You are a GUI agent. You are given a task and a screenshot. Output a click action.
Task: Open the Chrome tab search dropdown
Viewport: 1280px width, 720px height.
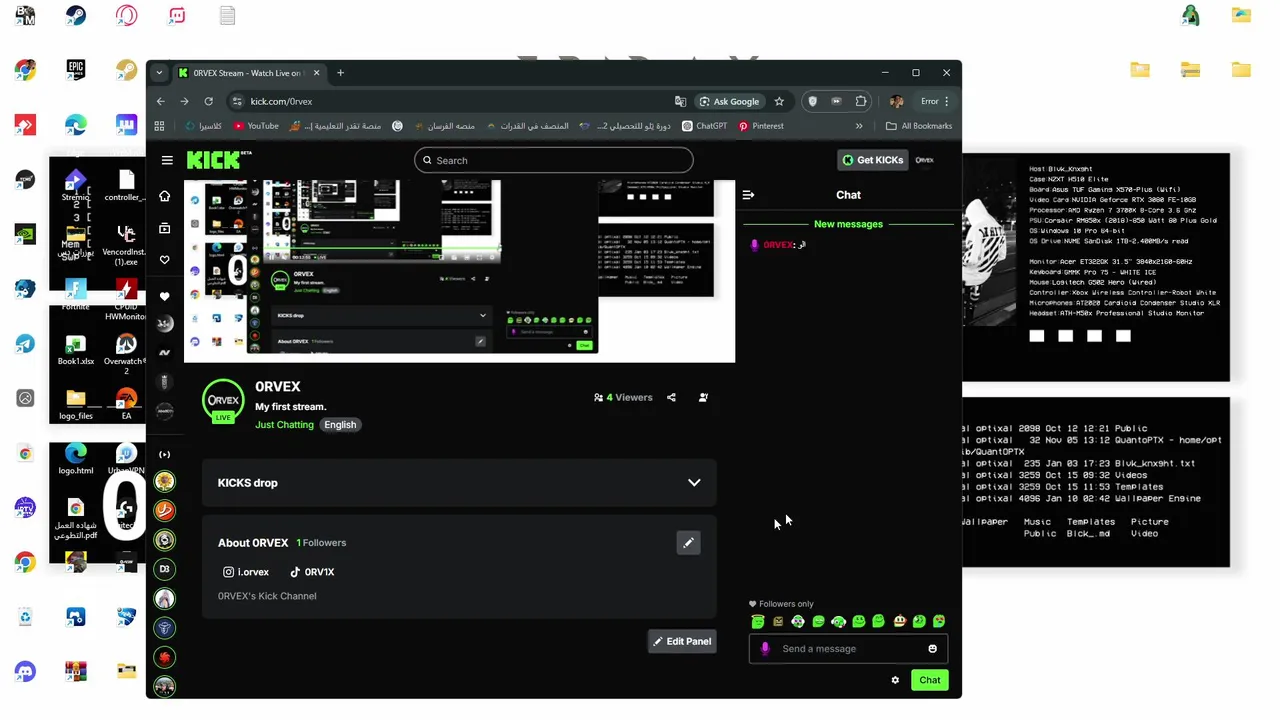pos(159,73)
